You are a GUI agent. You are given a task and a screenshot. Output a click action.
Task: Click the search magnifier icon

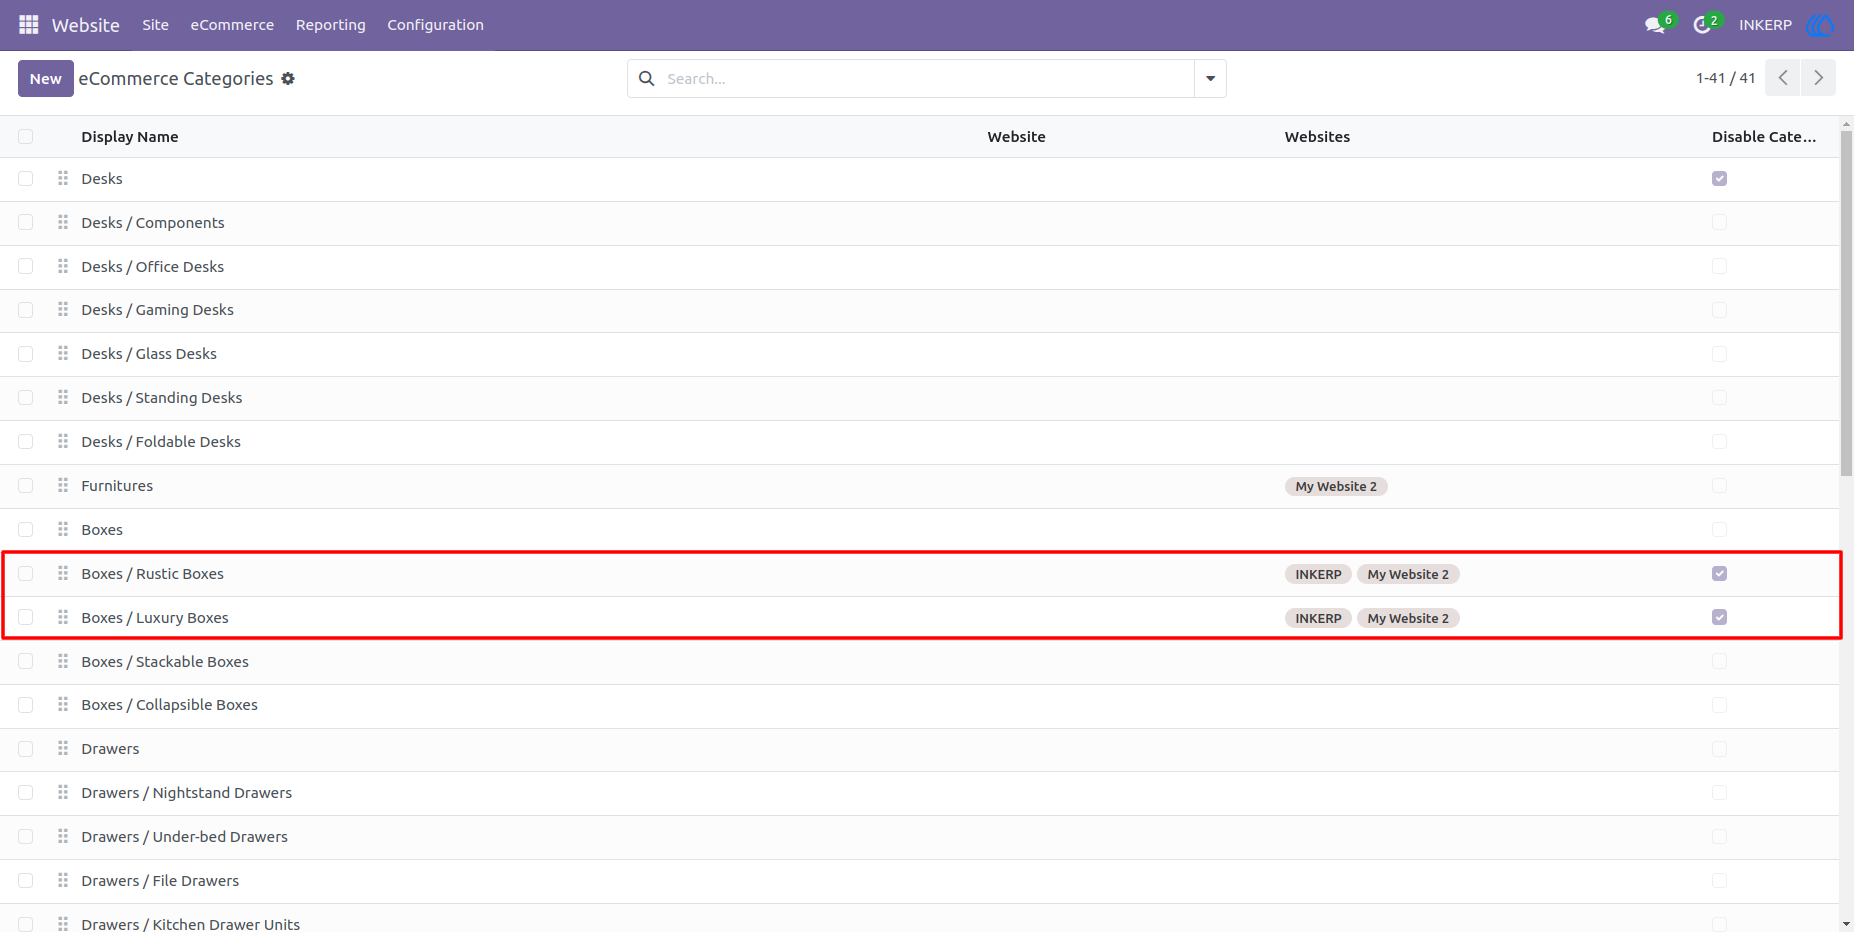coord(647,78)
